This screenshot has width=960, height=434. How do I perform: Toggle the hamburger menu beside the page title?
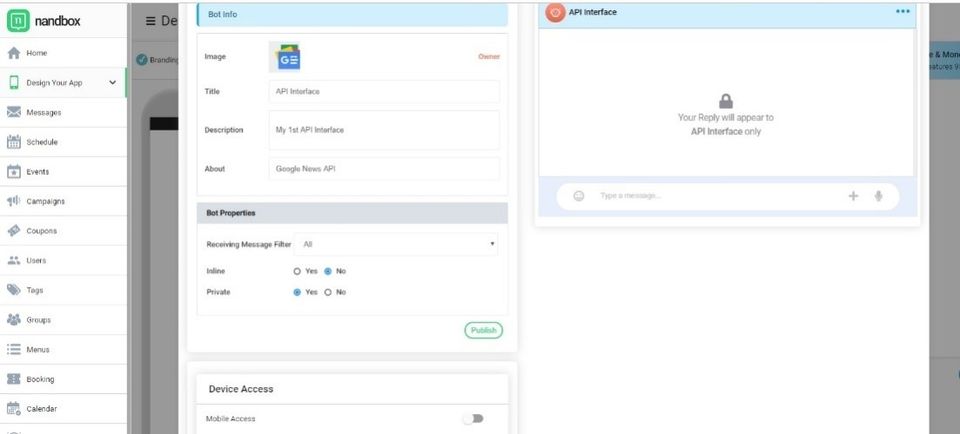(x=150, y=21)
